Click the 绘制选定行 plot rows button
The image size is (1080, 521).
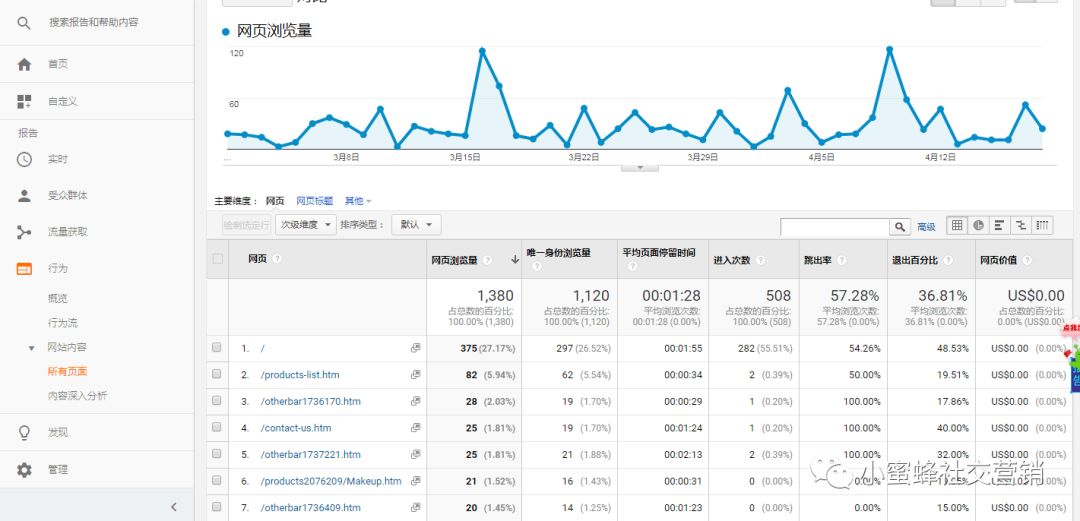[247, 225]
